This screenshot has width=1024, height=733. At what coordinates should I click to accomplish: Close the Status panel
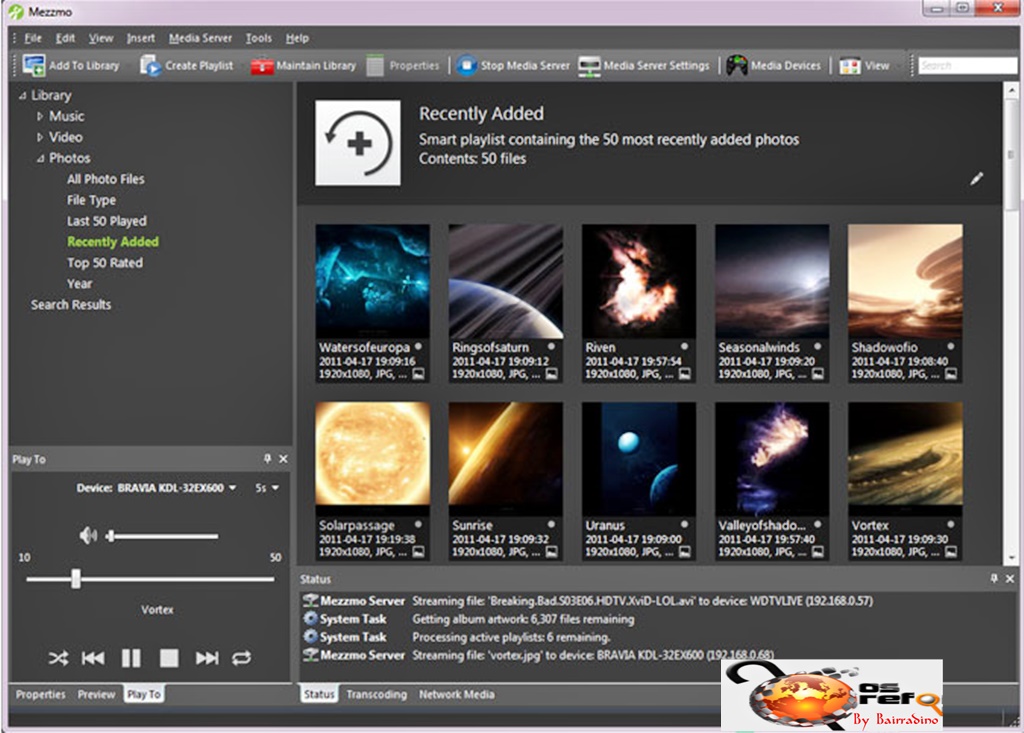click(1010, 578)
